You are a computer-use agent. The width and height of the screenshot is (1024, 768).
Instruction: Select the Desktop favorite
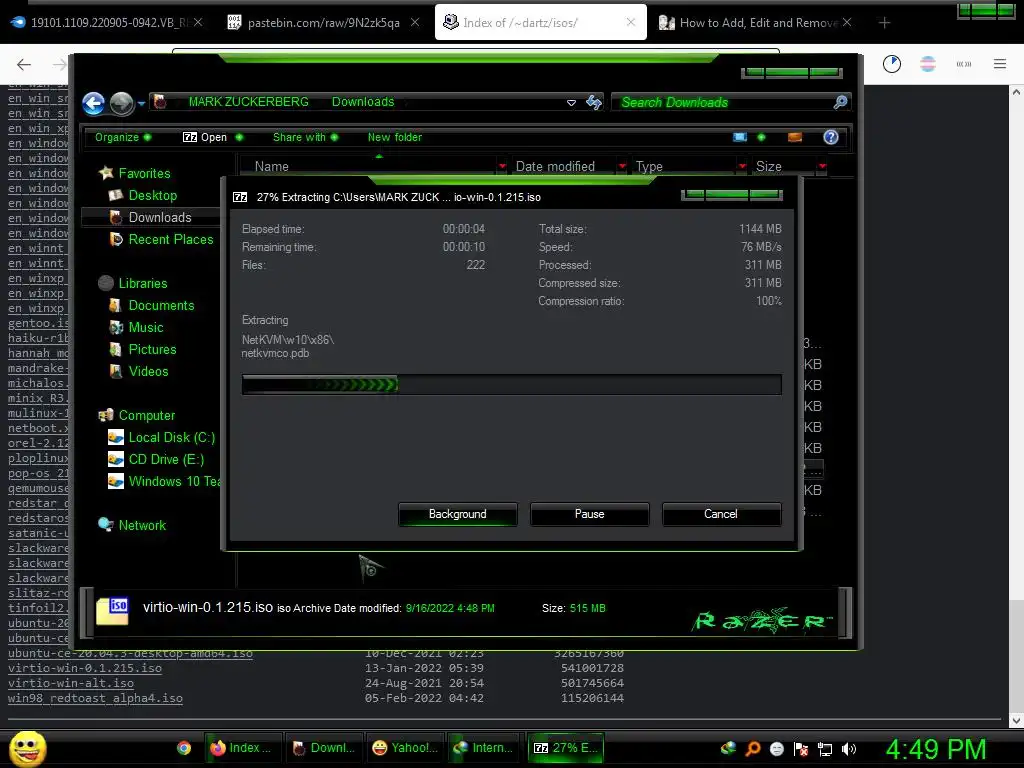coord(152,195)
